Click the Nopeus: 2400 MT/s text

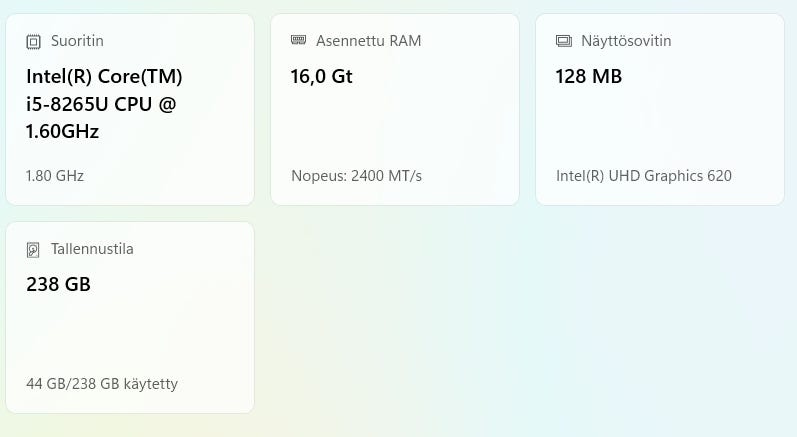356,176
